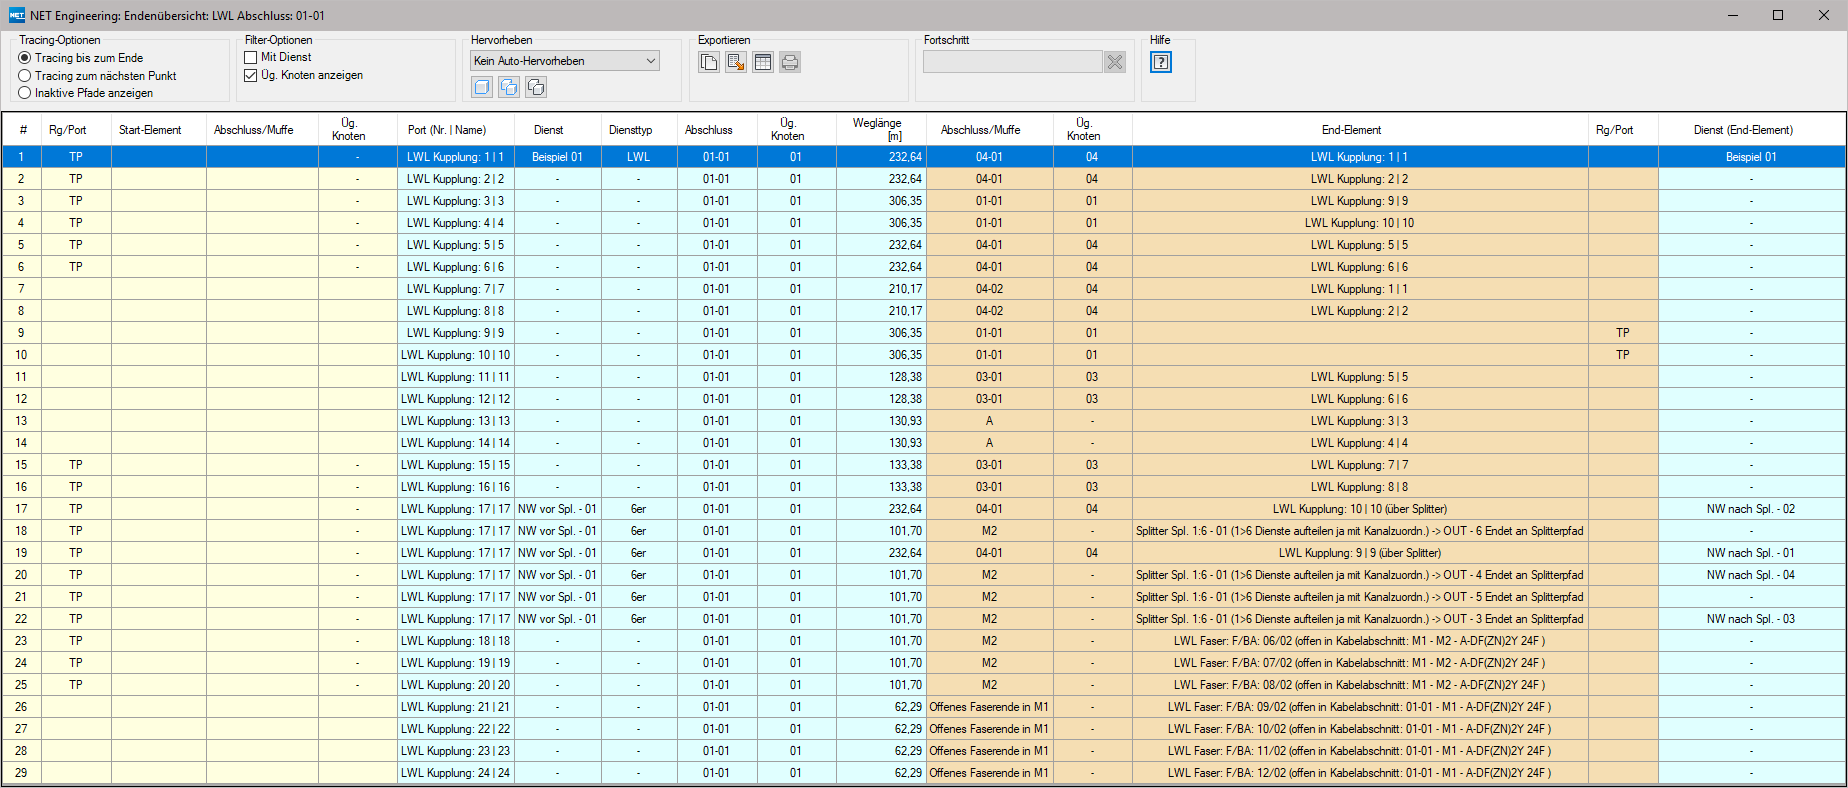The image size is (1848, 788).
Task: Click 'TP' Rg/Port cell in row 25
Action: [76, 685]
